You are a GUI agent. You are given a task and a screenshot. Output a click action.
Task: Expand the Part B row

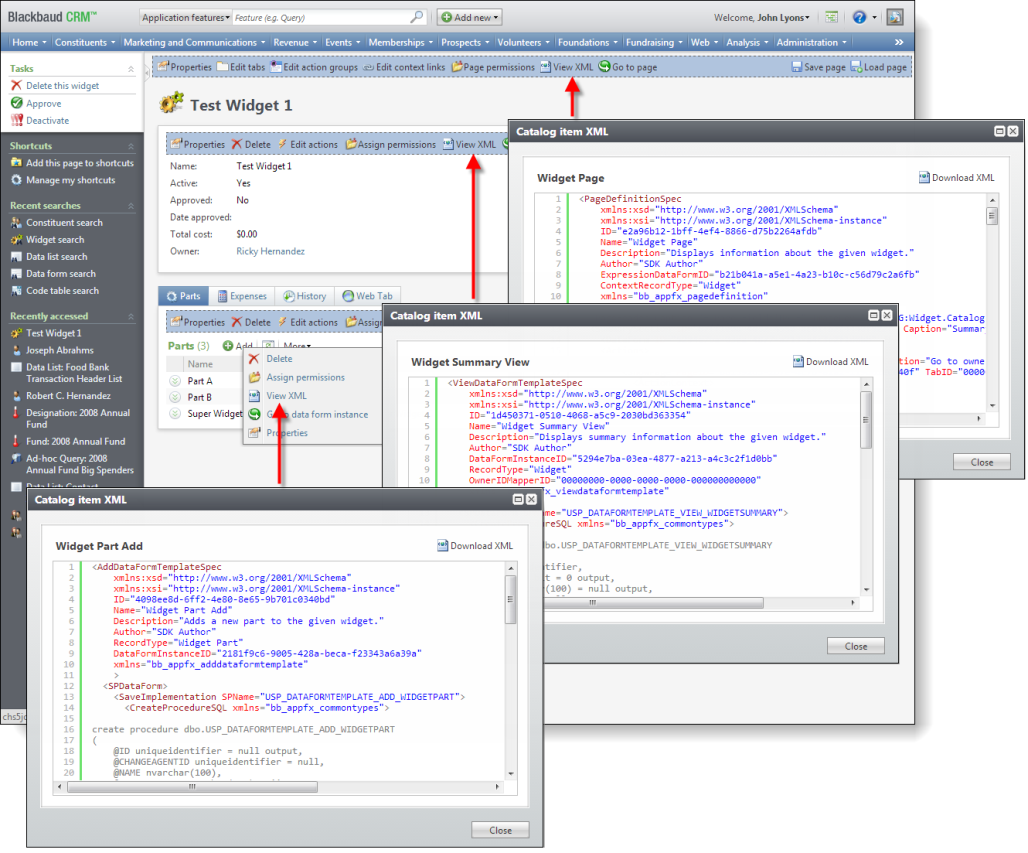coord(175,397)
